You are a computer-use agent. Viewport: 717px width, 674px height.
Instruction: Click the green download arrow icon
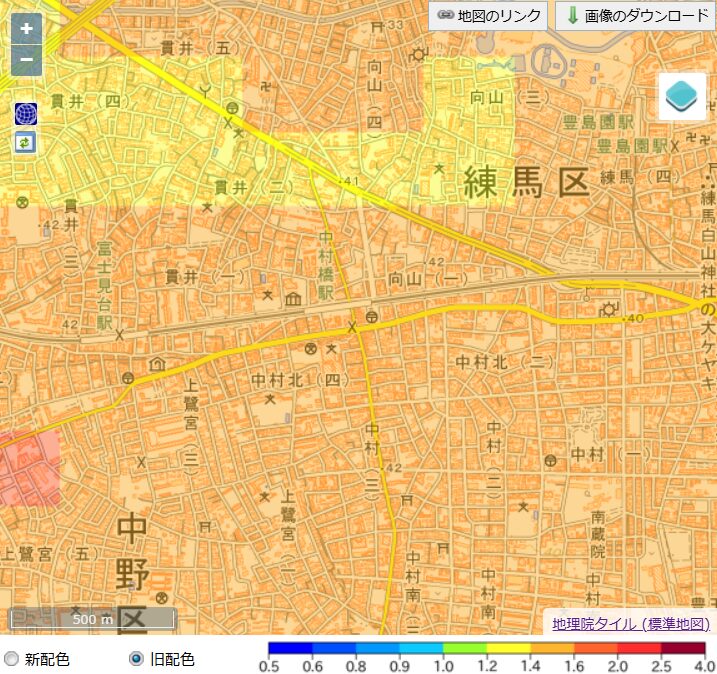click(571, 16)
